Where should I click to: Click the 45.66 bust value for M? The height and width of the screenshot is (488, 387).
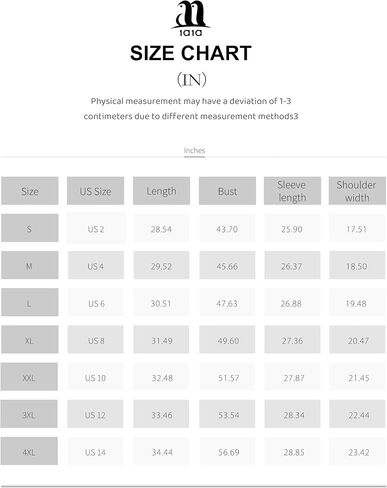(x=227, y=265)
